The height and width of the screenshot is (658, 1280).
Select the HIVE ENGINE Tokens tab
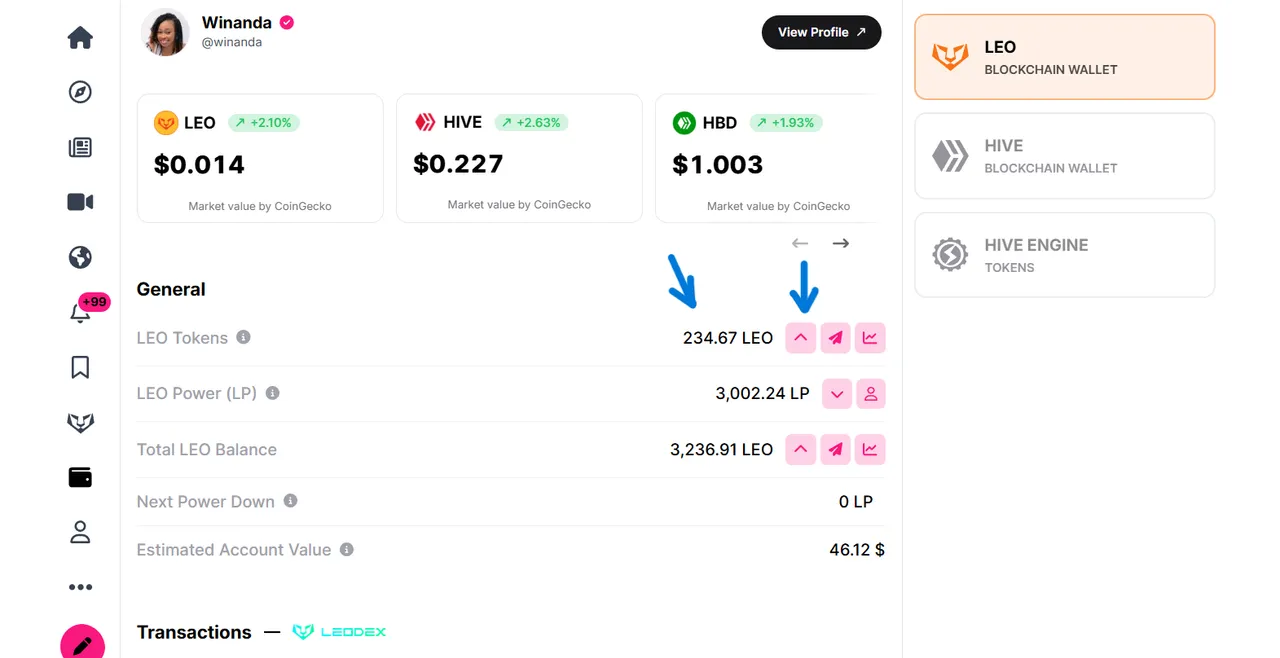[1065, 255]
